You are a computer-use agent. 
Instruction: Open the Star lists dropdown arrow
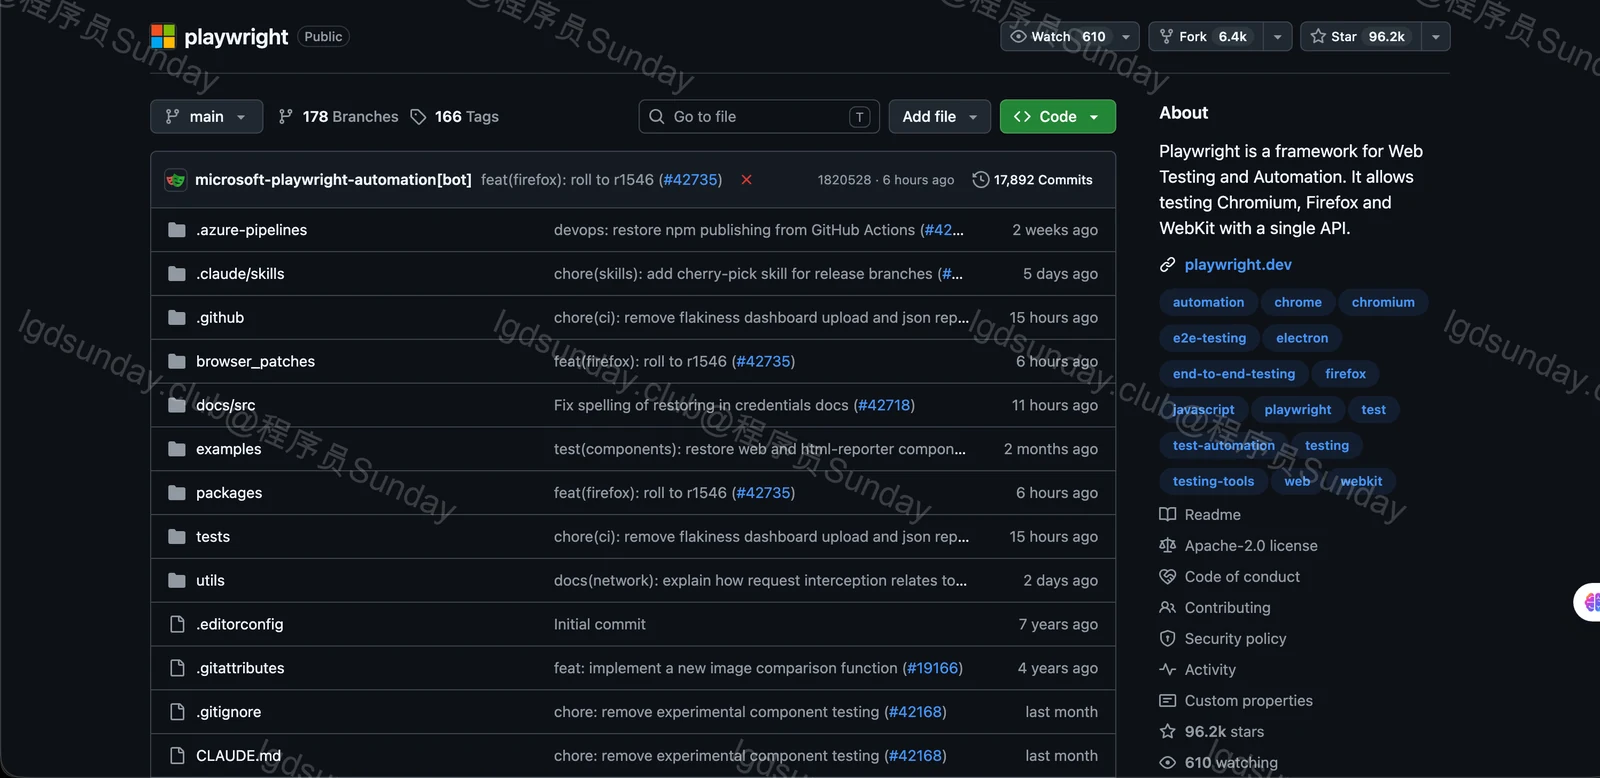tap(1436, 37)
